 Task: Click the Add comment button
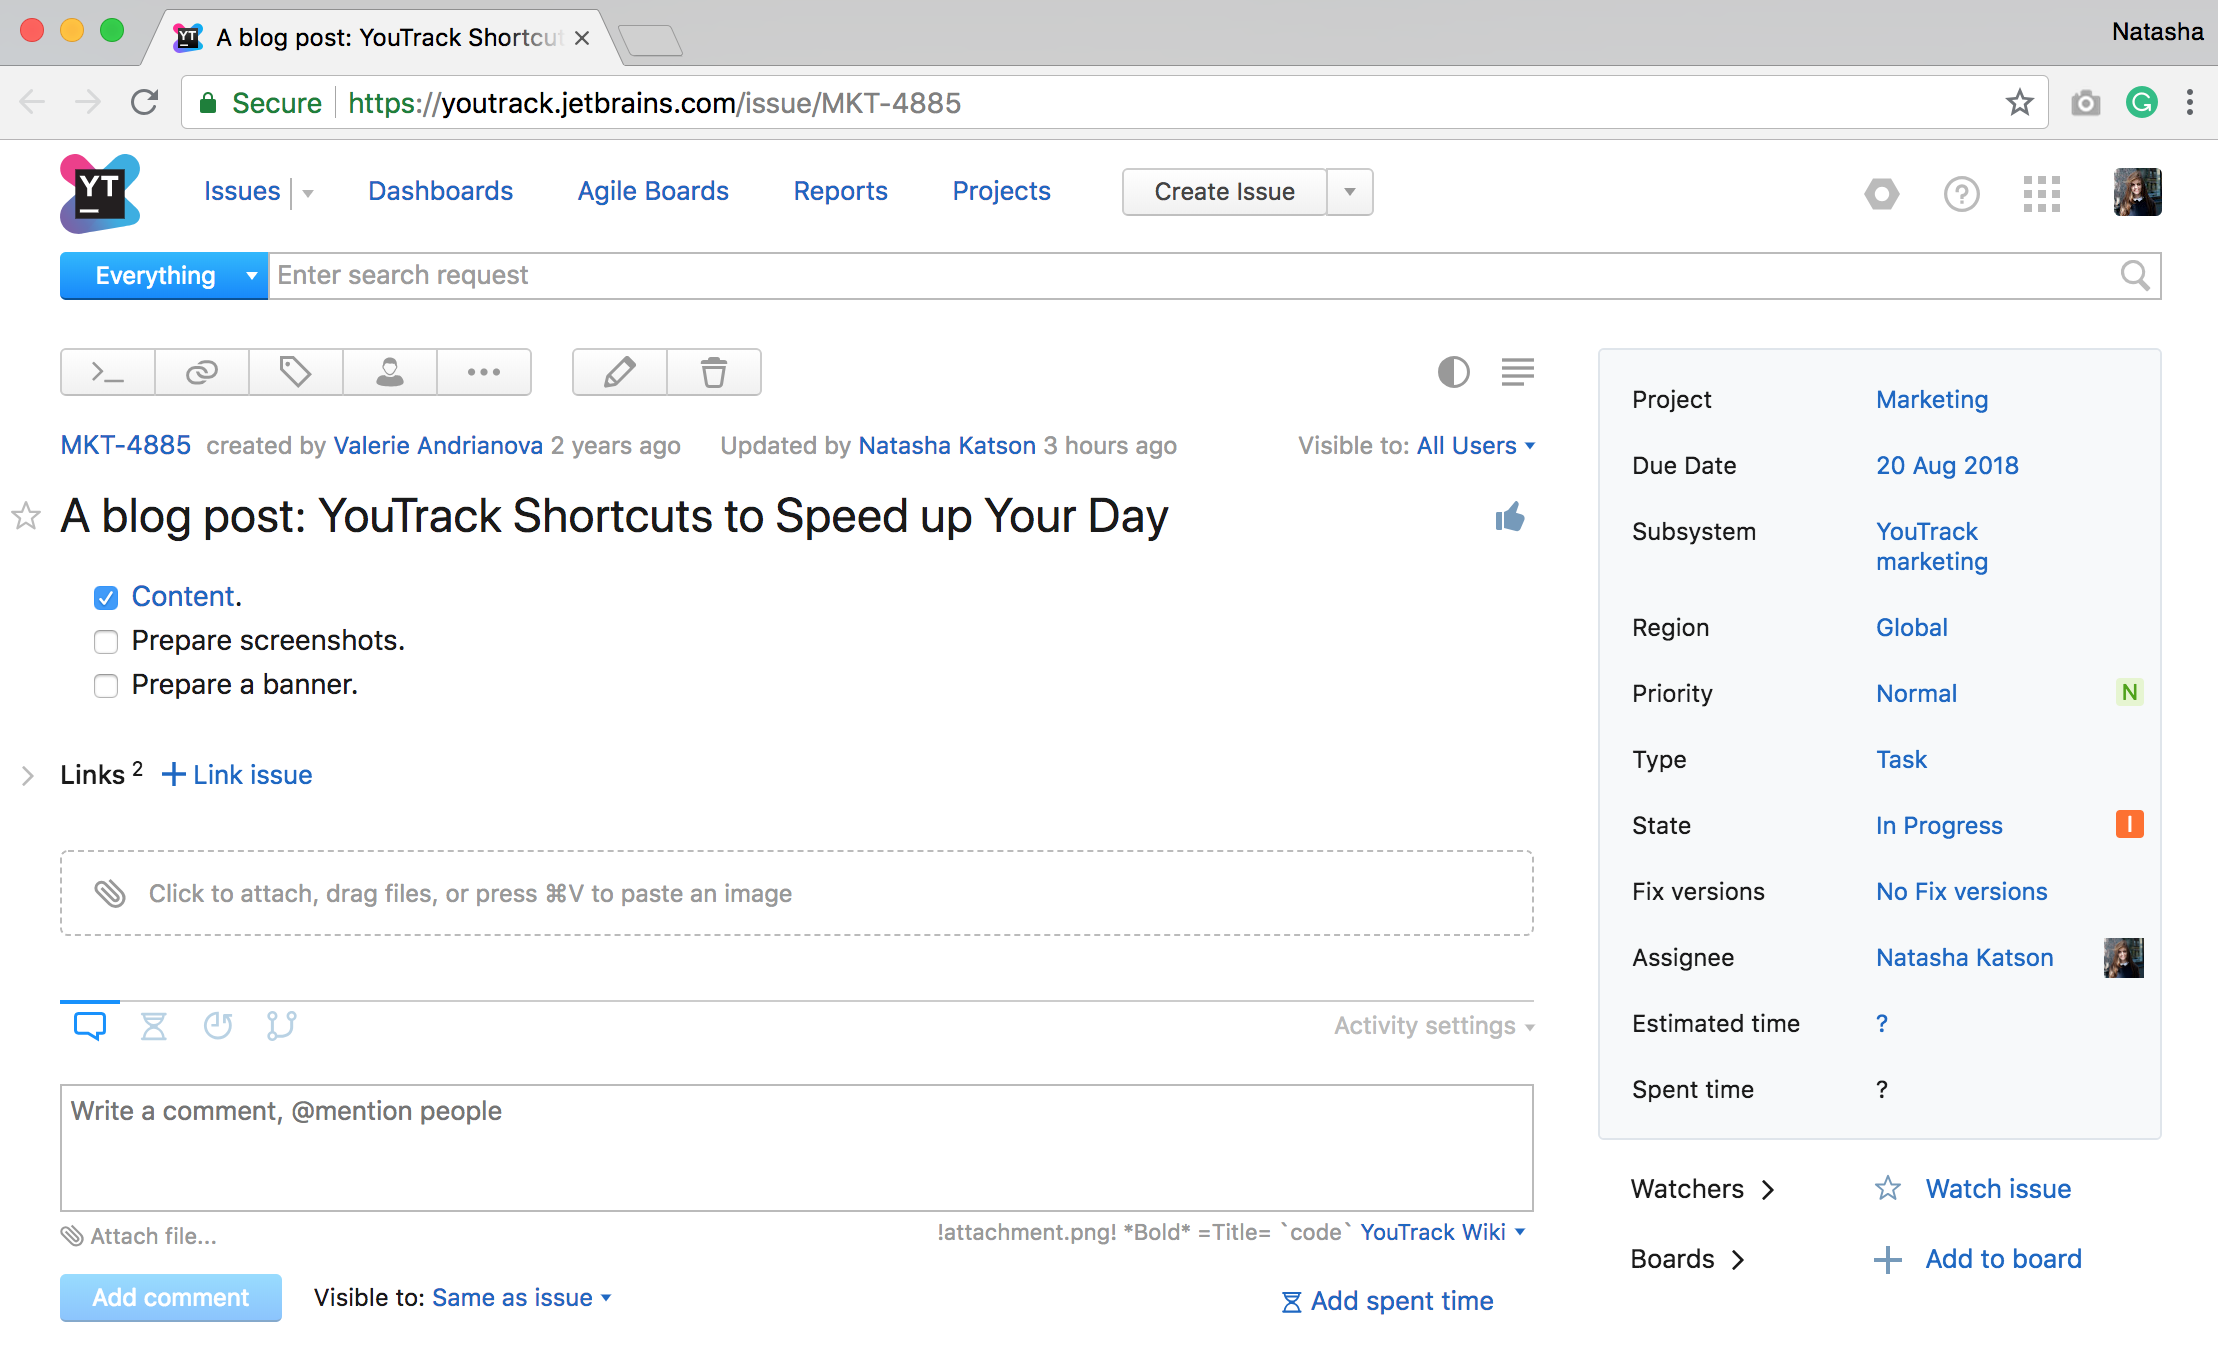coord(171,1298)
